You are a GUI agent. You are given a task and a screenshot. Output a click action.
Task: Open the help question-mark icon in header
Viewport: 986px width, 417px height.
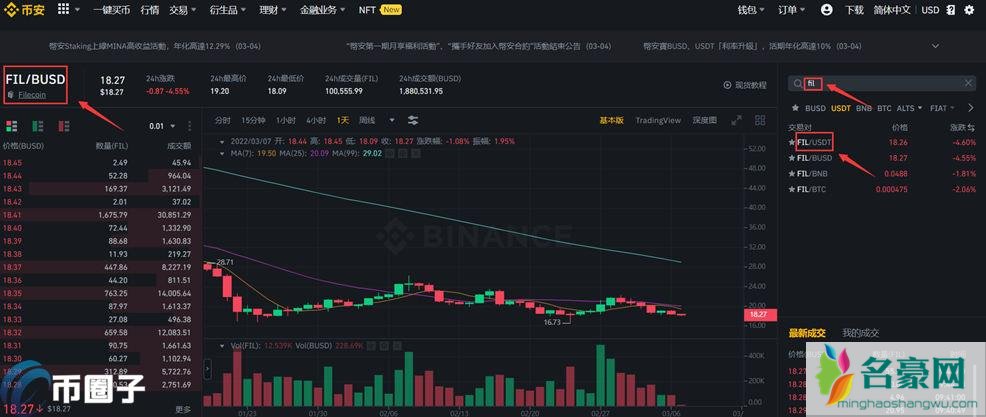(951, 10)
